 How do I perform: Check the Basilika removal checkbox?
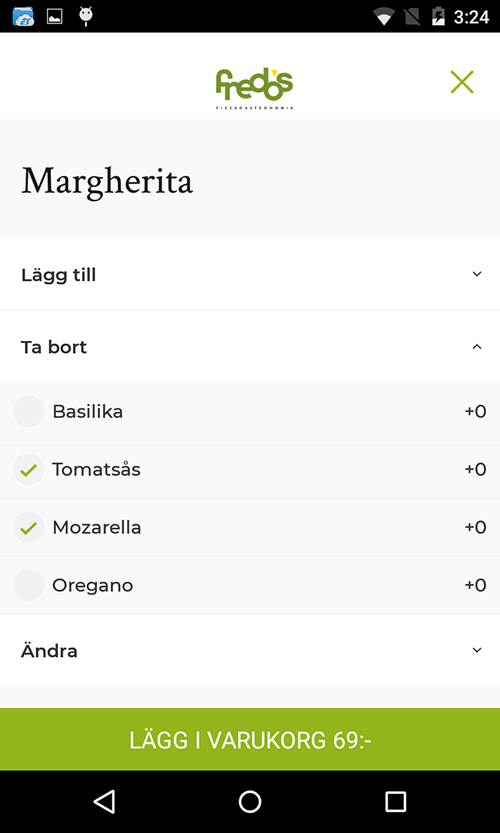tap(28, 411)
